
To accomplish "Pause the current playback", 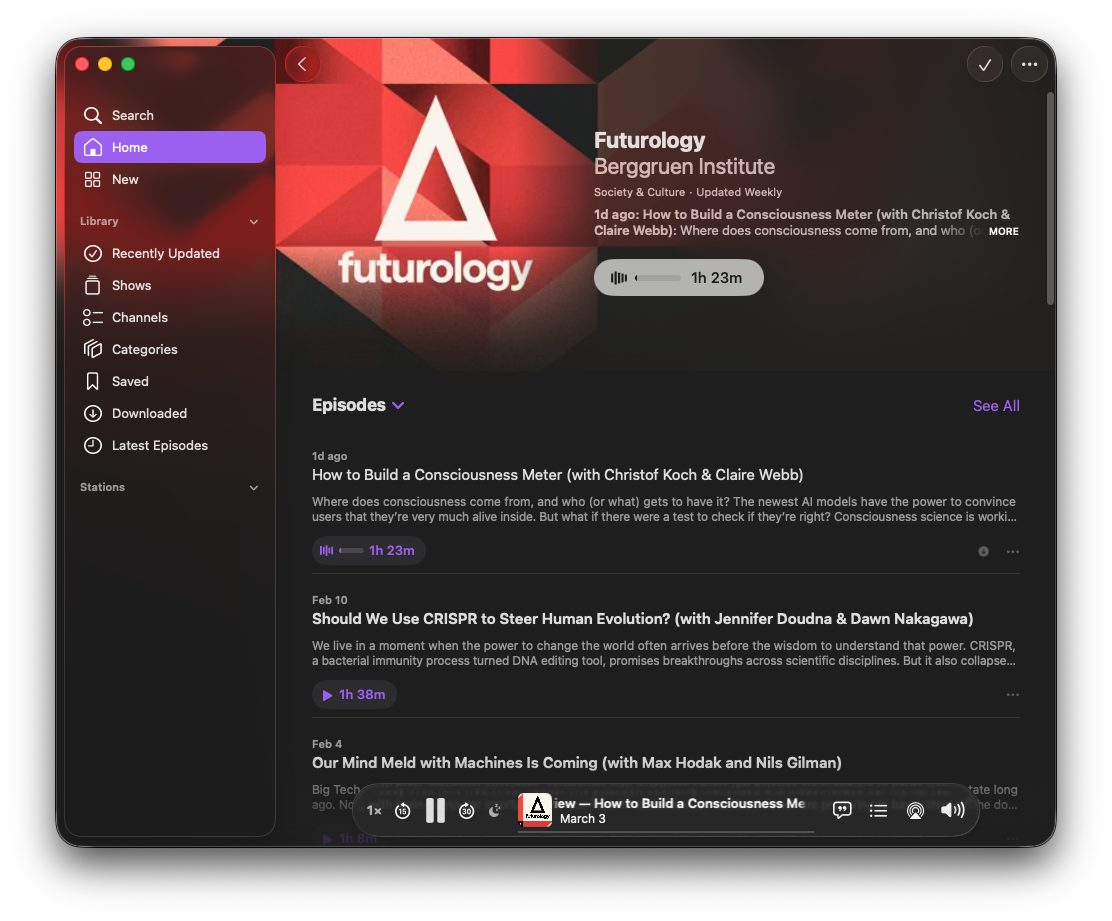I will (x=435, y=810).
